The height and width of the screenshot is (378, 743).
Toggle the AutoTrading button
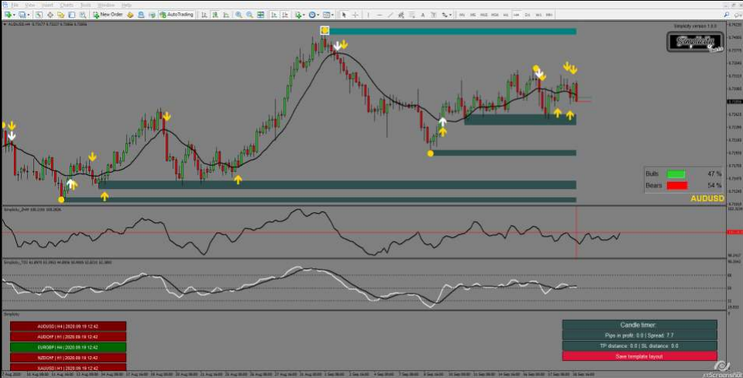(x=177, y=15)
